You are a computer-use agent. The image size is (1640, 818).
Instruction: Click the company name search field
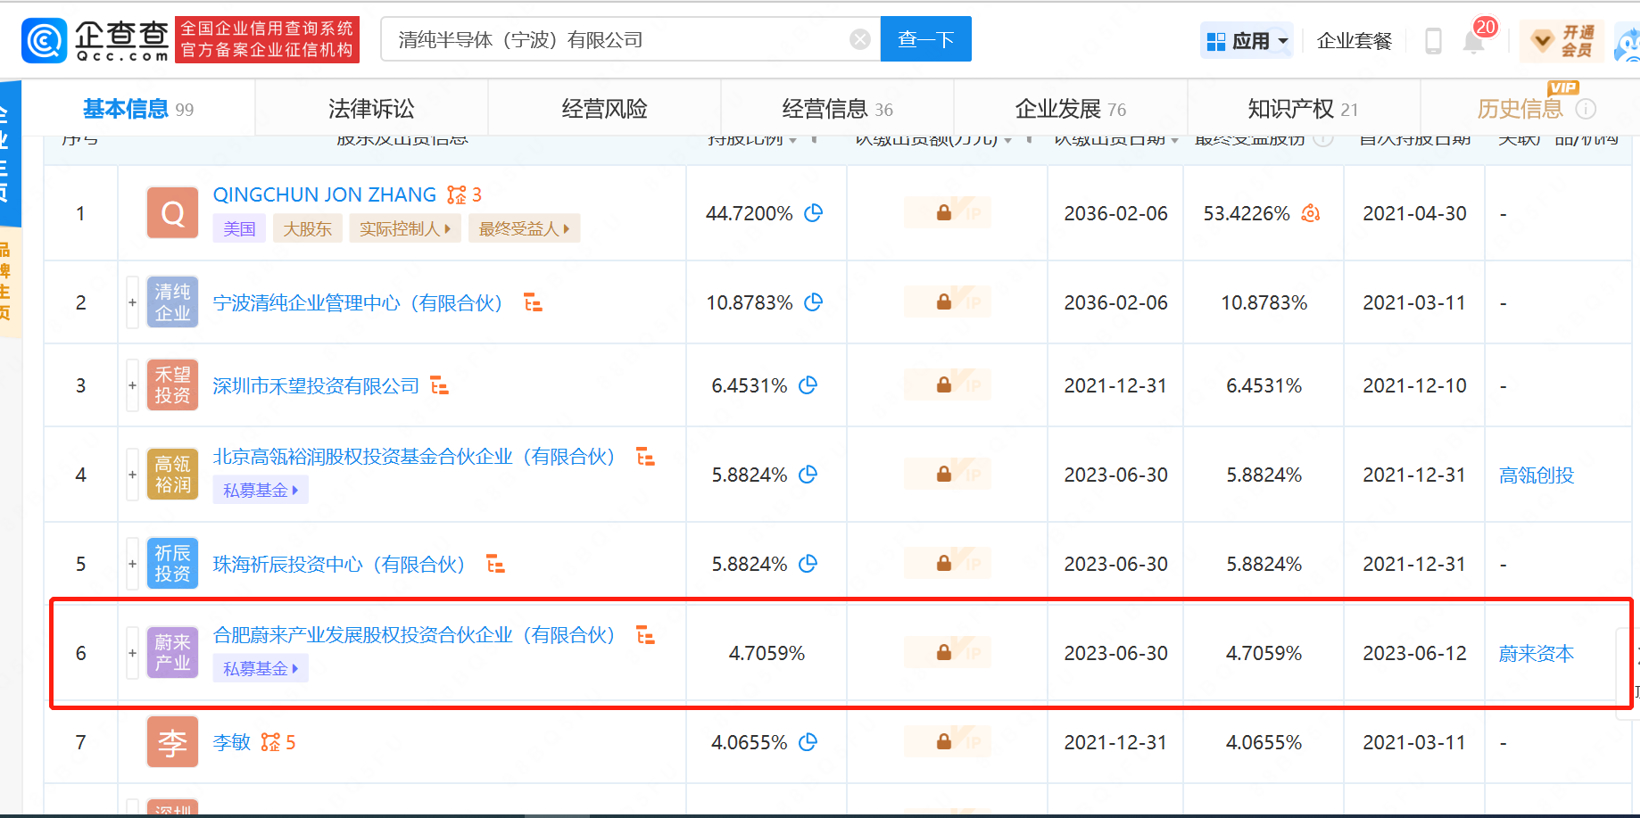[615, 40]
